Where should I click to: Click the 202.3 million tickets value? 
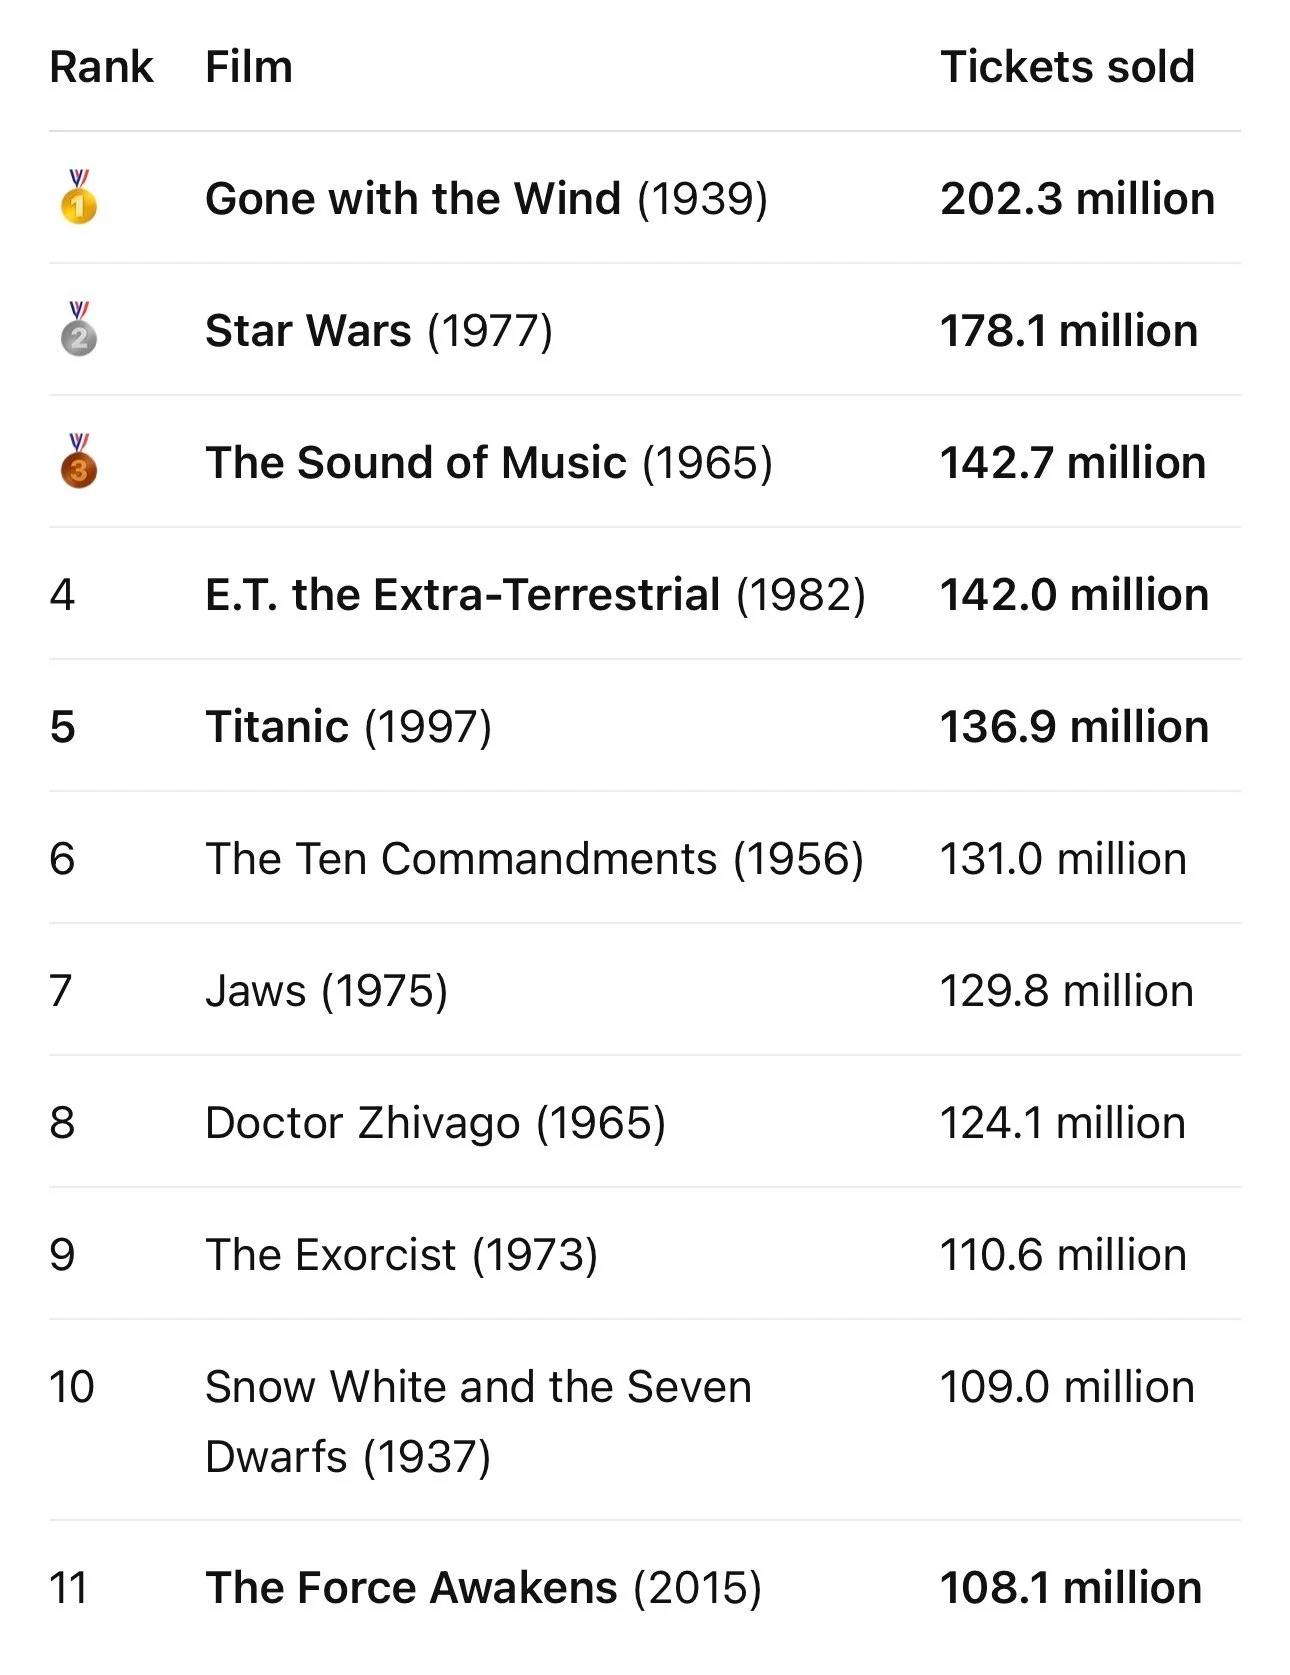[1077, 198]
